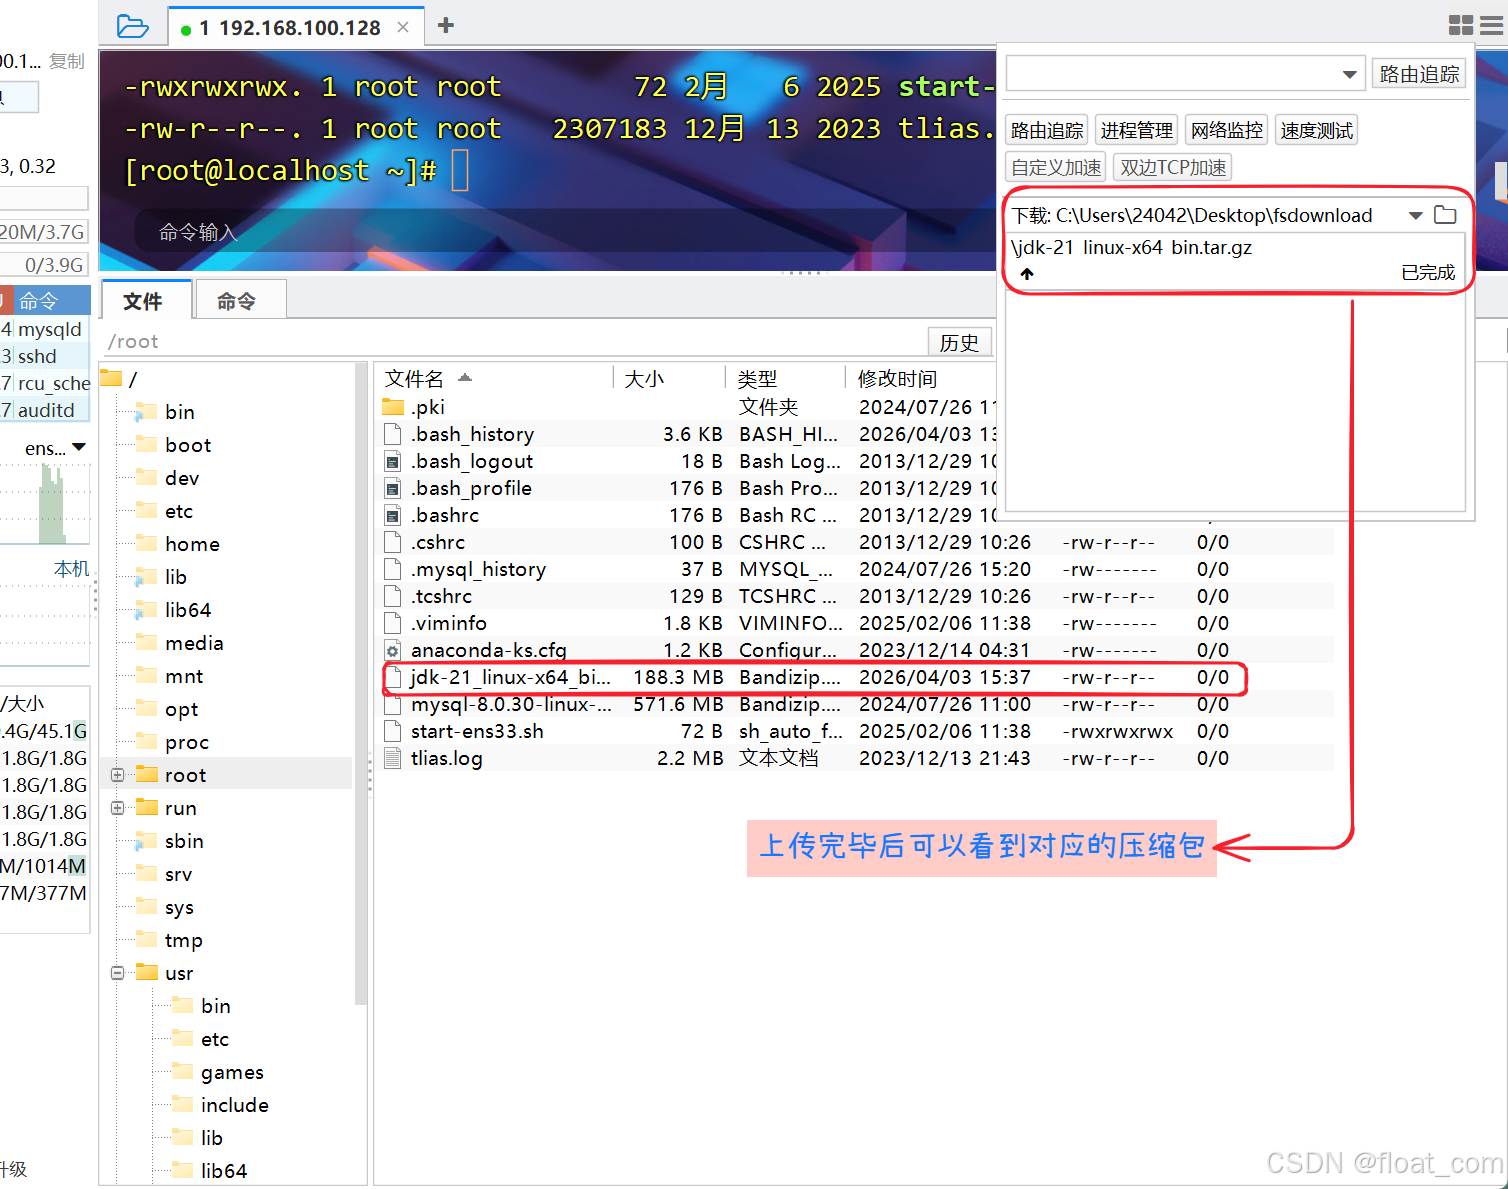
Task: Close the 192.168.100.128 tab
Action: (403, 27)
